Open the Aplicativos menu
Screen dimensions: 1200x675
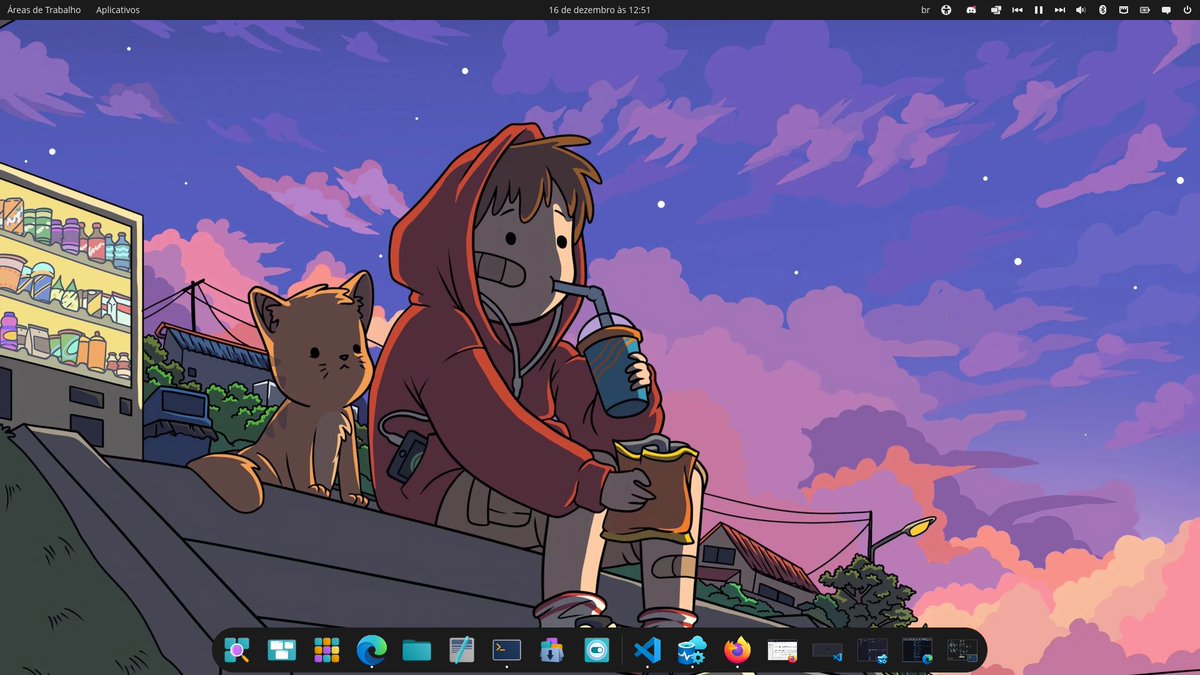(118, 10)
